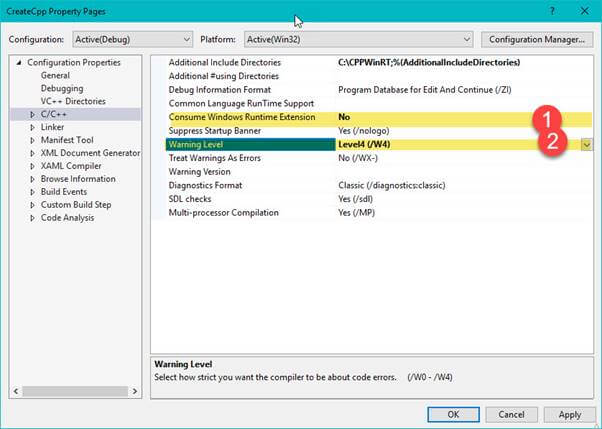602x429 pixels.
Task: Select the C/C++ tree item label
Action: pyautogui.click(x=54, y=114)
